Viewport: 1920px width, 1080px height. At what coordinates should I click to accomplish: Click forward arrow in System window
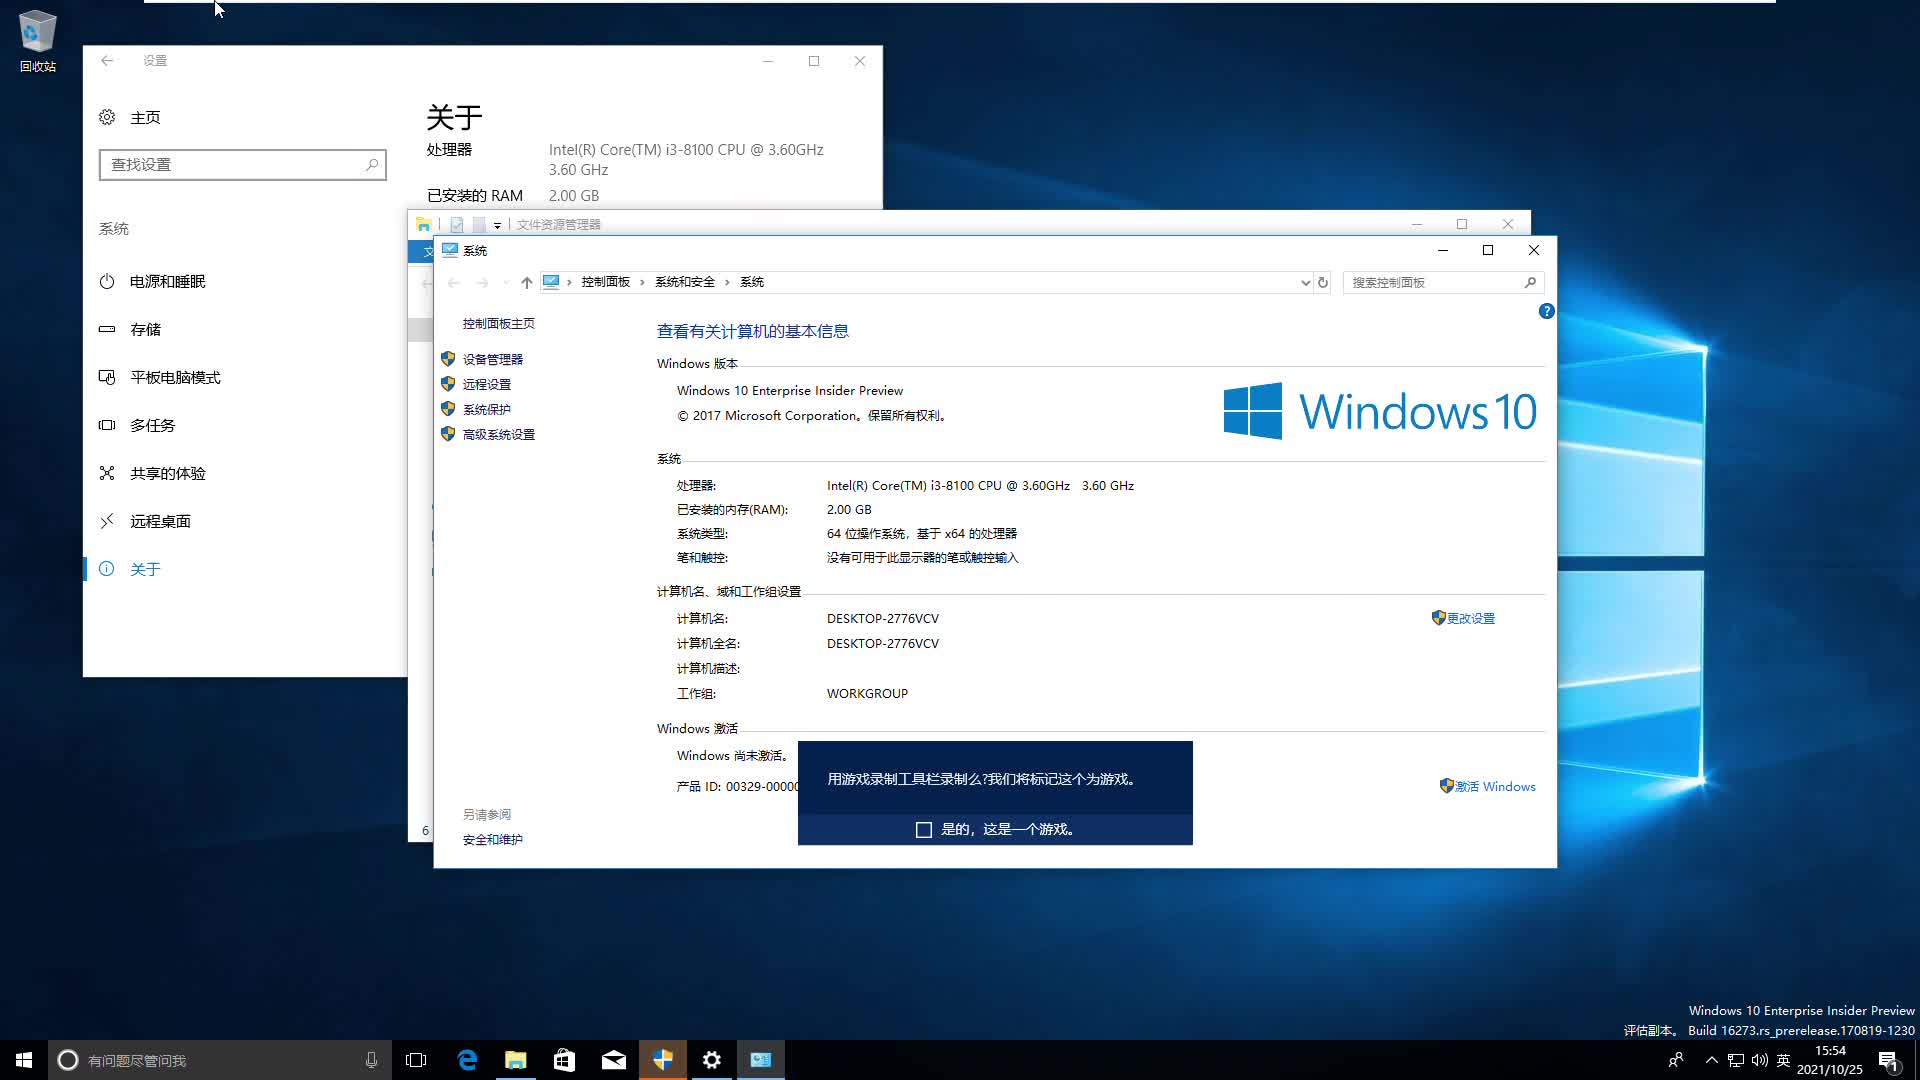(482, 283)
